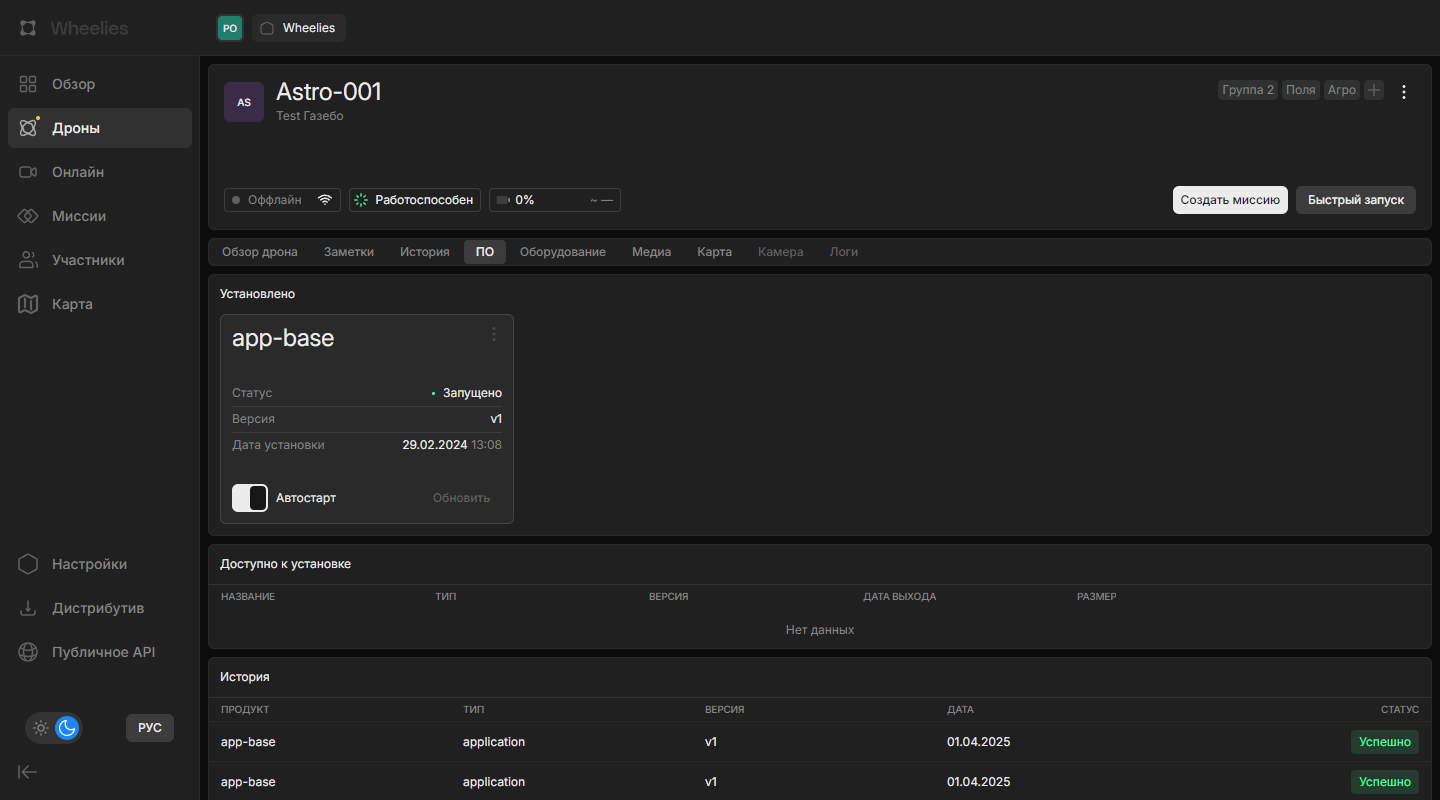Click the Онлайн camera icon in sidebar
This screenshot has width=1440, height=800.
point(28,172)
